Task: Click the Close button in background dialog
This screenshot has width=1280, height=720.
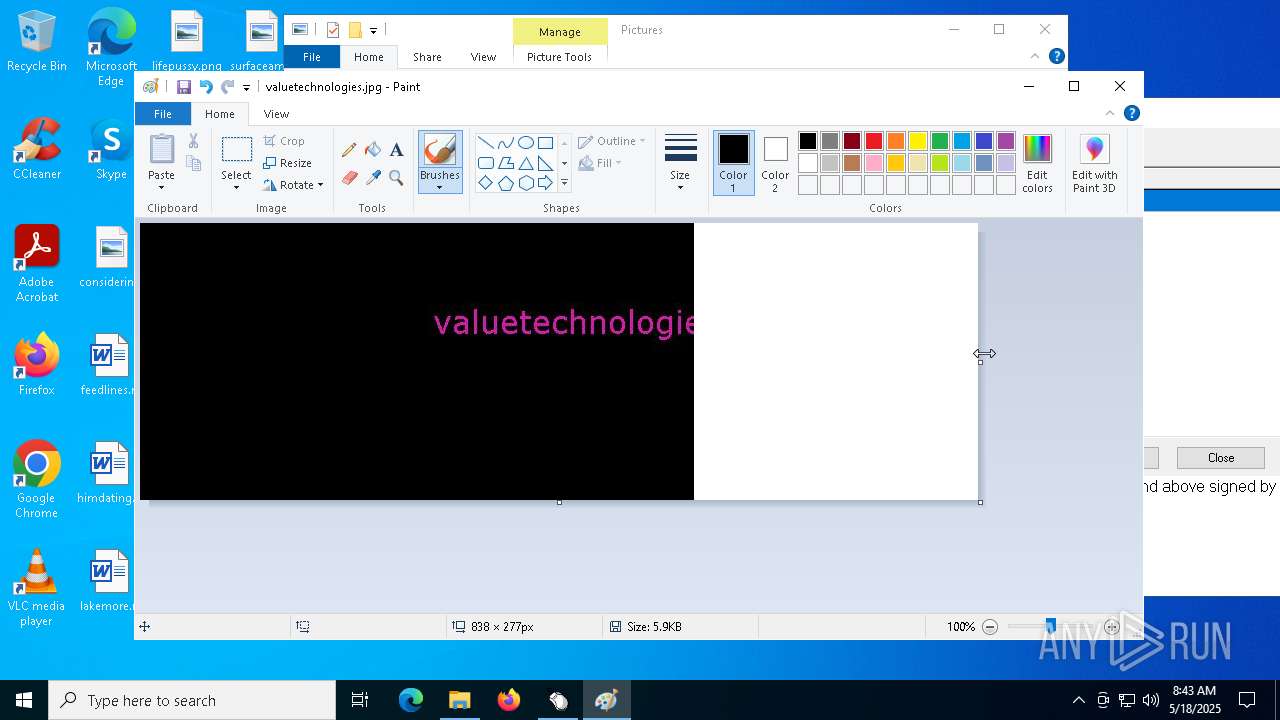Action: (x=1221, y=458)
